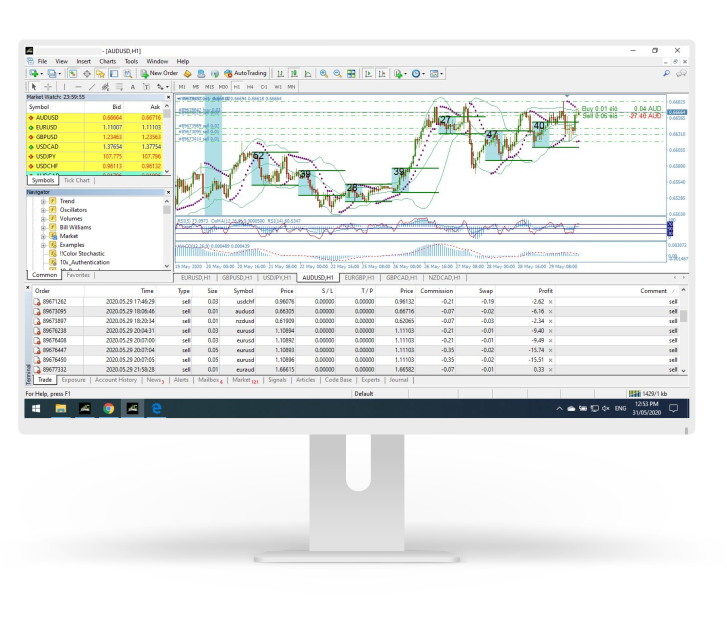
Task: Toggle the Terminal window icon
Action: (114, 73)
